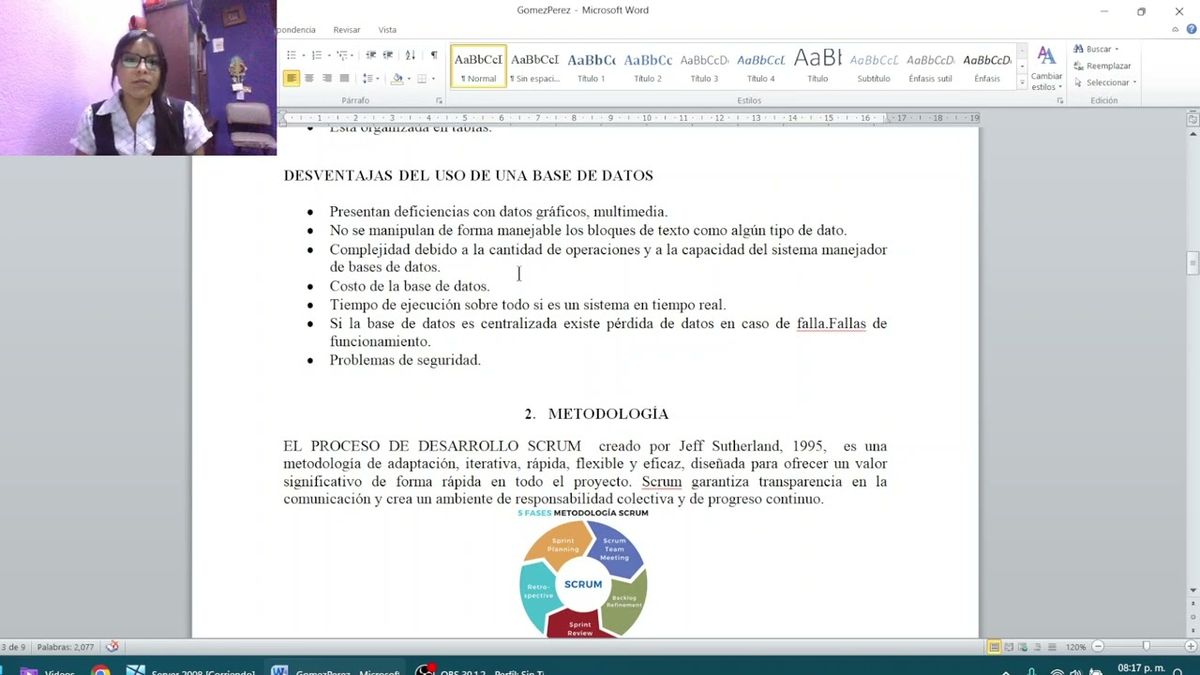Screen dimensions: 1200x675
Task: Click the zoom slider handle
Action: pos(1146,647)
